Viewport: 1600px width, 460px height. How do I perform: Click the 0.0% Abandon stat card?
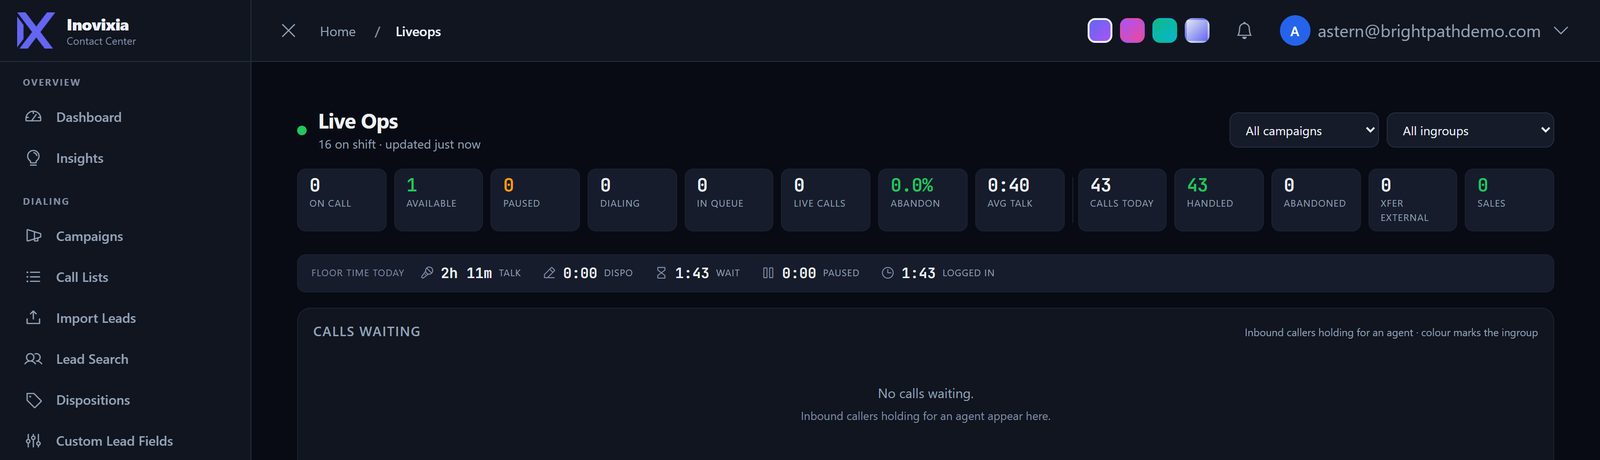[923, 200]
